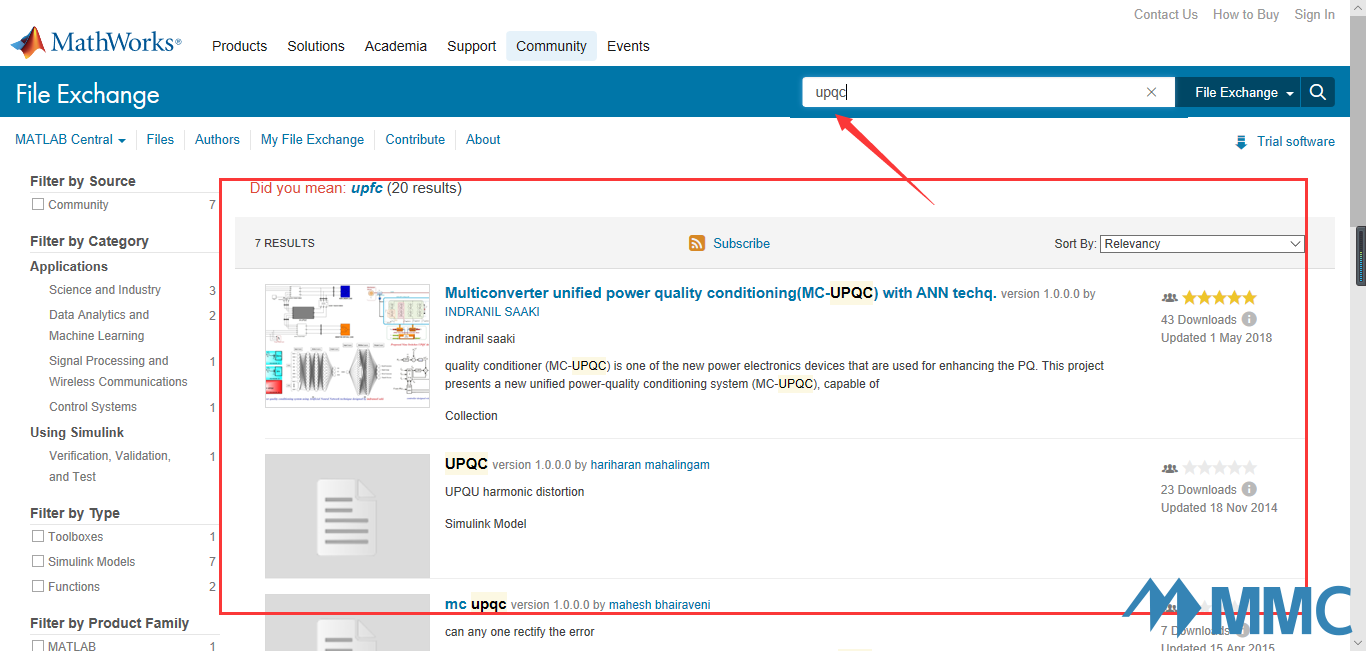Open author mahesh bhairaveni's profile
Image resolution: width=1366 pixels, height=651 pixels.
(x=660, y=605)
